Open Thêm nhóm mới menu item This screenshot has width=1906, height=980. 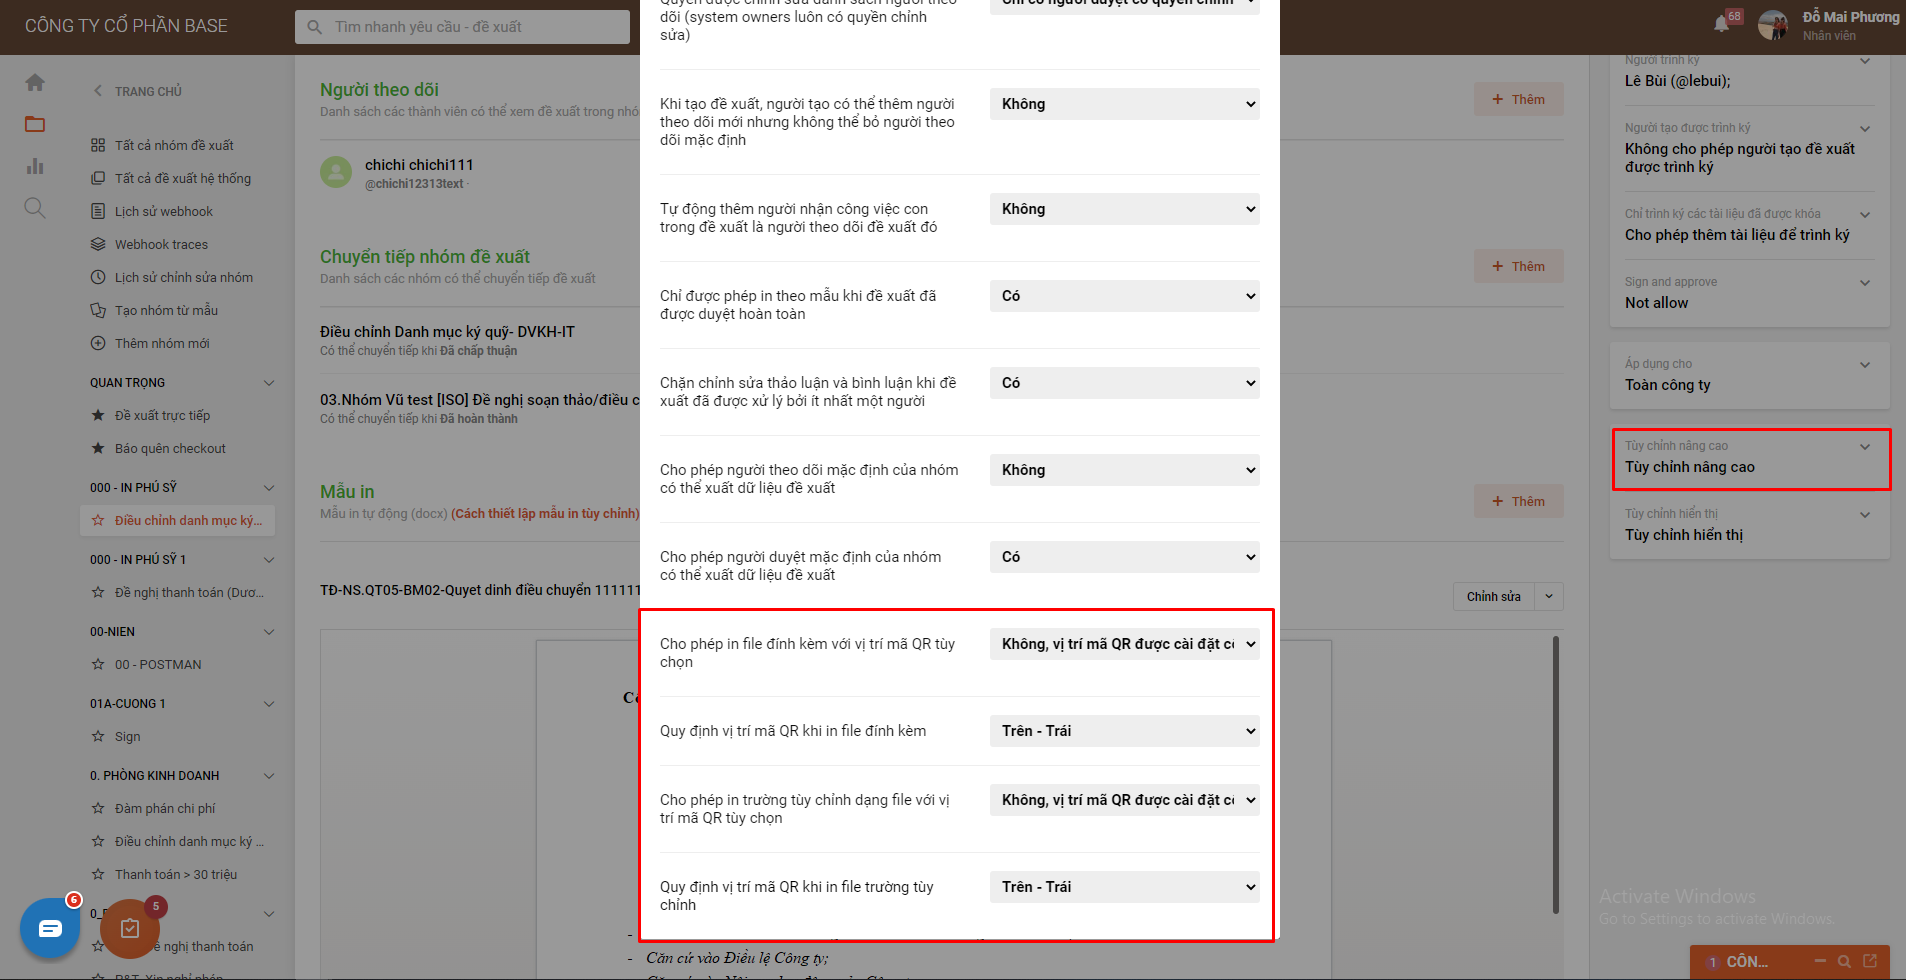[162, 343]
